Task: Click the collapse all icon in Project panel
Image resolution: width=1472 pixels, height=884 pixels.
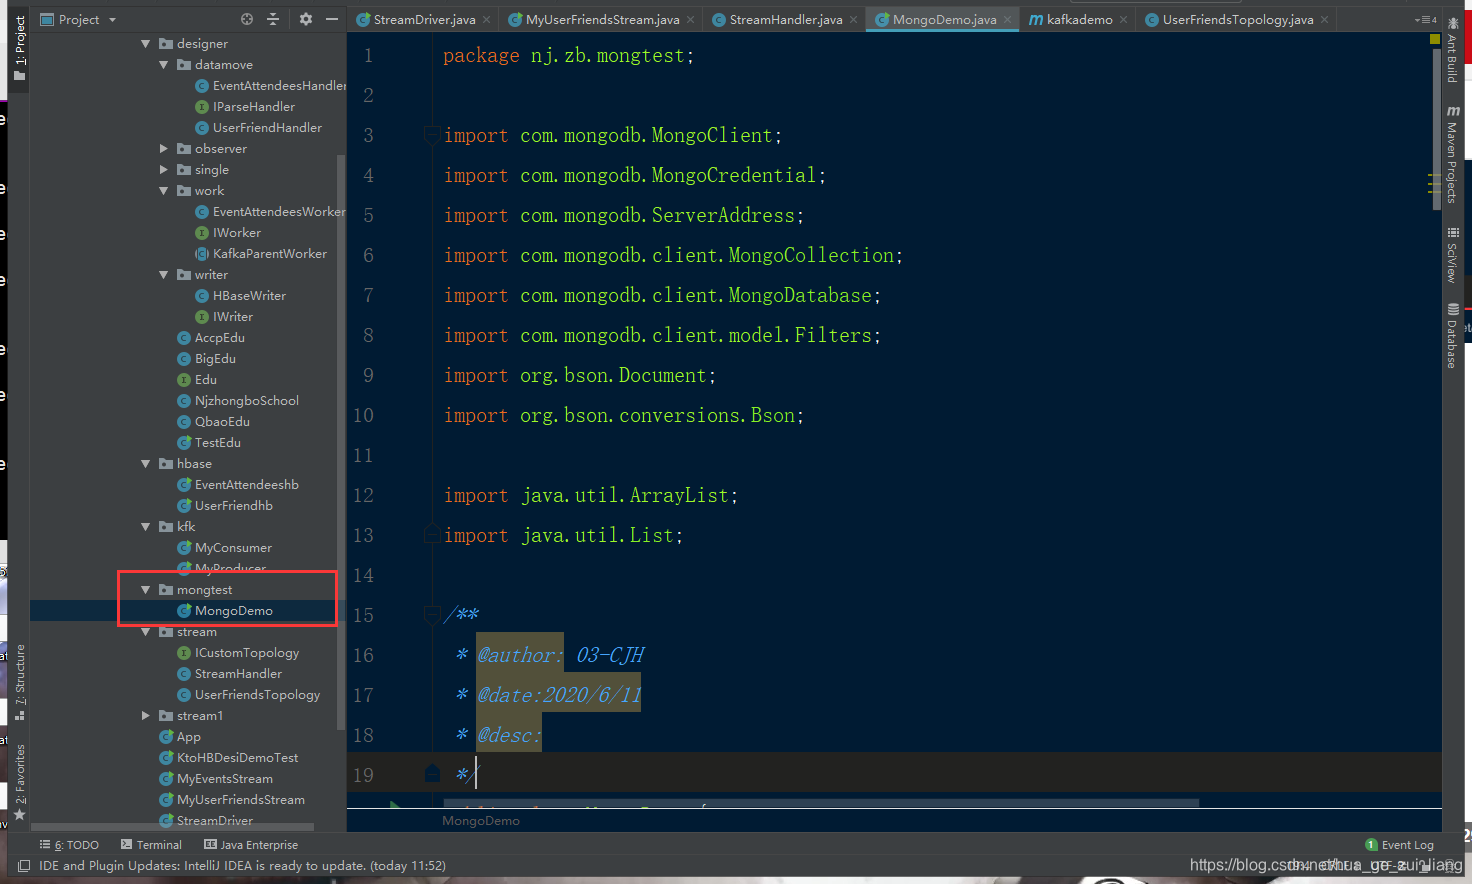Action: [x=273, y=19]
